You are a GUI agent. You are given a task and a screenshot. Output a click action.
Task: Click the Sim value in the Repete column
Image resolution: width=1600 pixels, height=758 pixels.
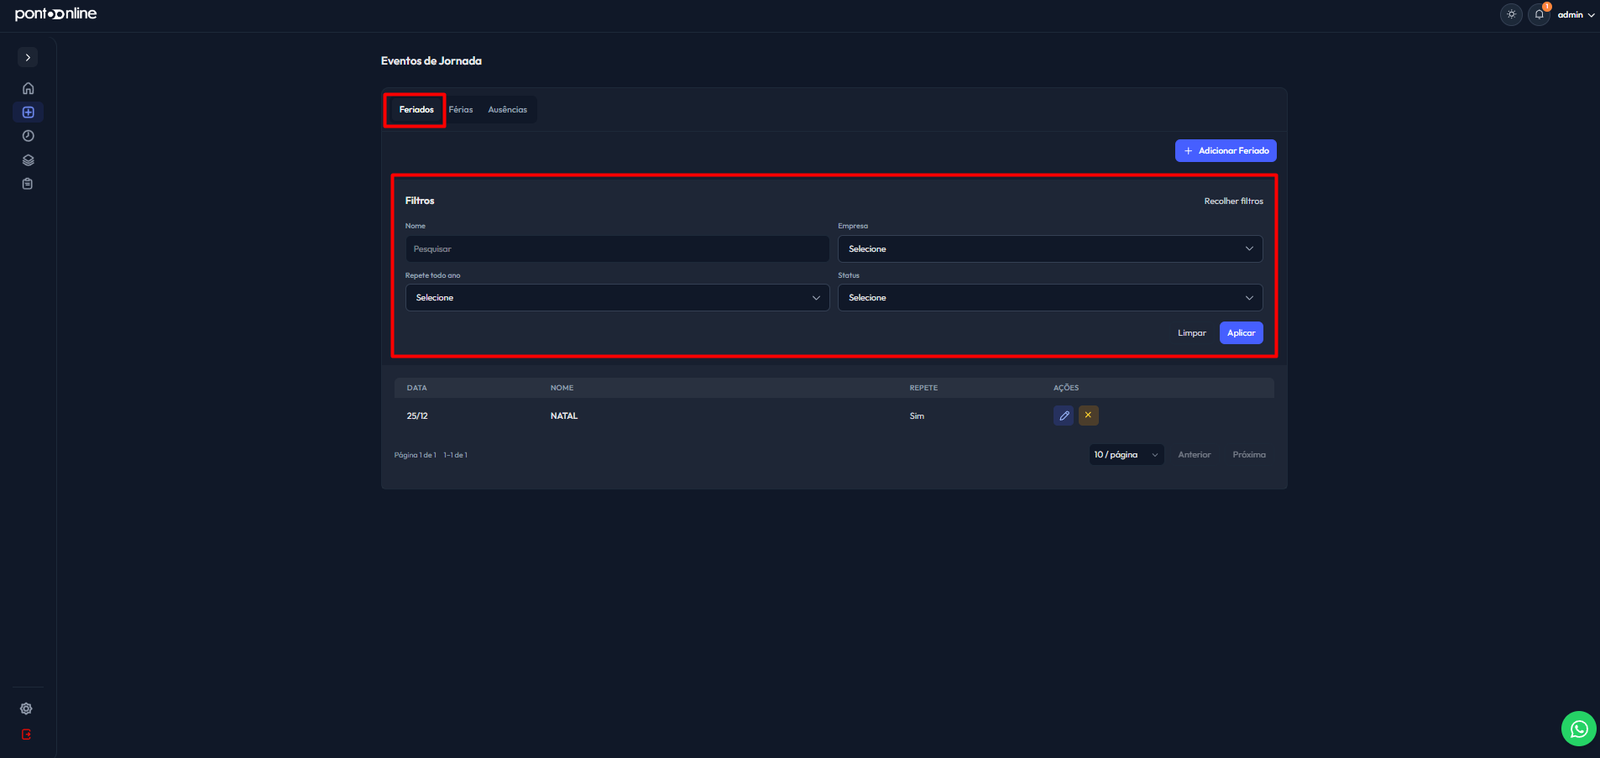[917, 416]
